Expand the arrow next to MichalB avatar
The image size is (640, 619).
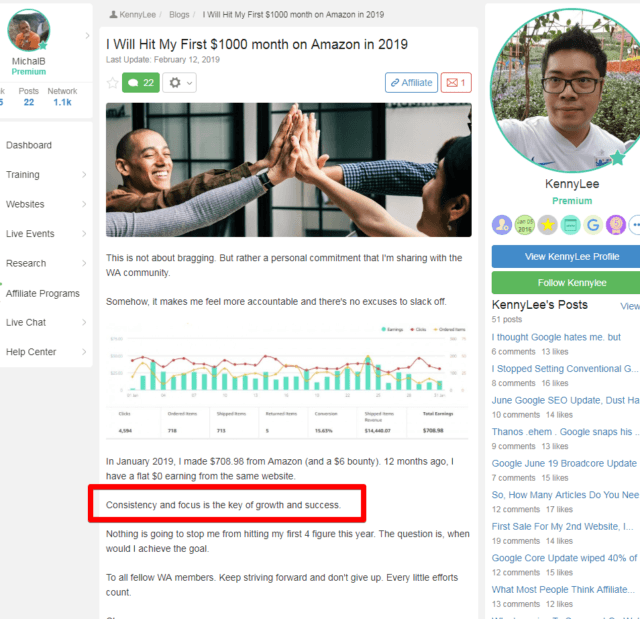tap(87, 36)
